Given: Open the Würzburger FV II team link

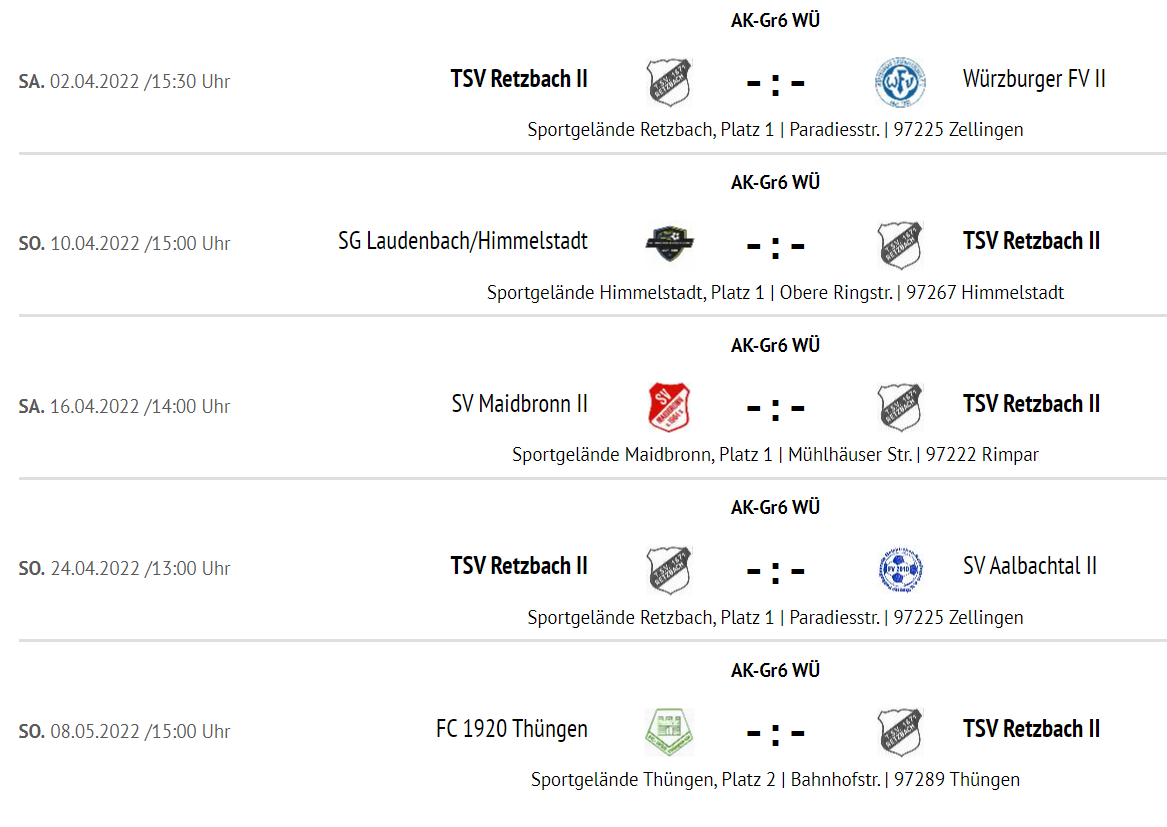Looking at the screenshot, I should (x=1034, y=79).
